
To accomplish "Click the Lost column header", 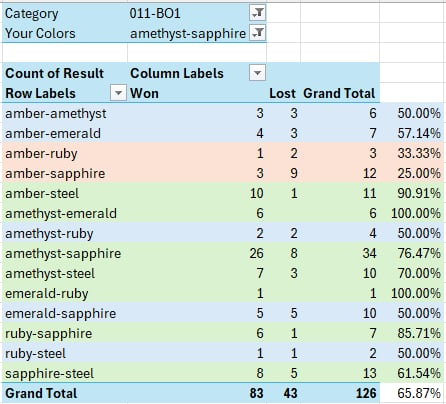I will [x=283, y=93].
